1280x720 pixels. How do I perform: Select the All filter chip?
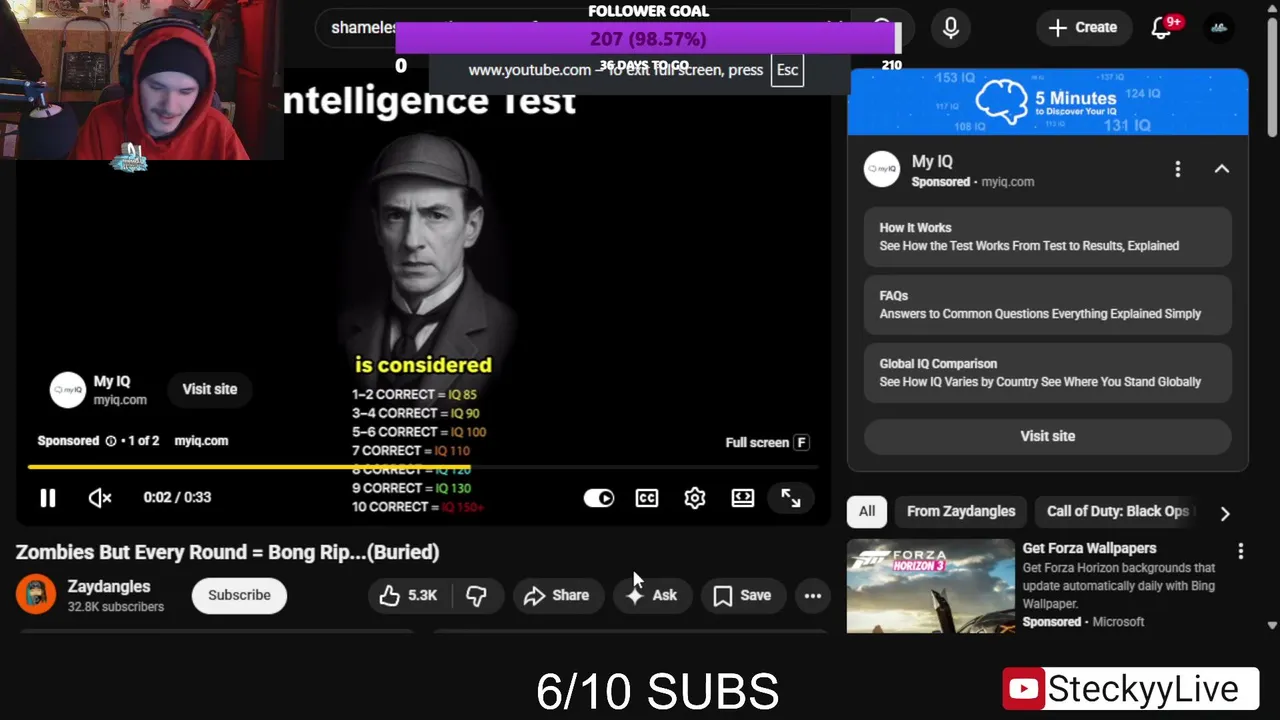pos(867,511)
